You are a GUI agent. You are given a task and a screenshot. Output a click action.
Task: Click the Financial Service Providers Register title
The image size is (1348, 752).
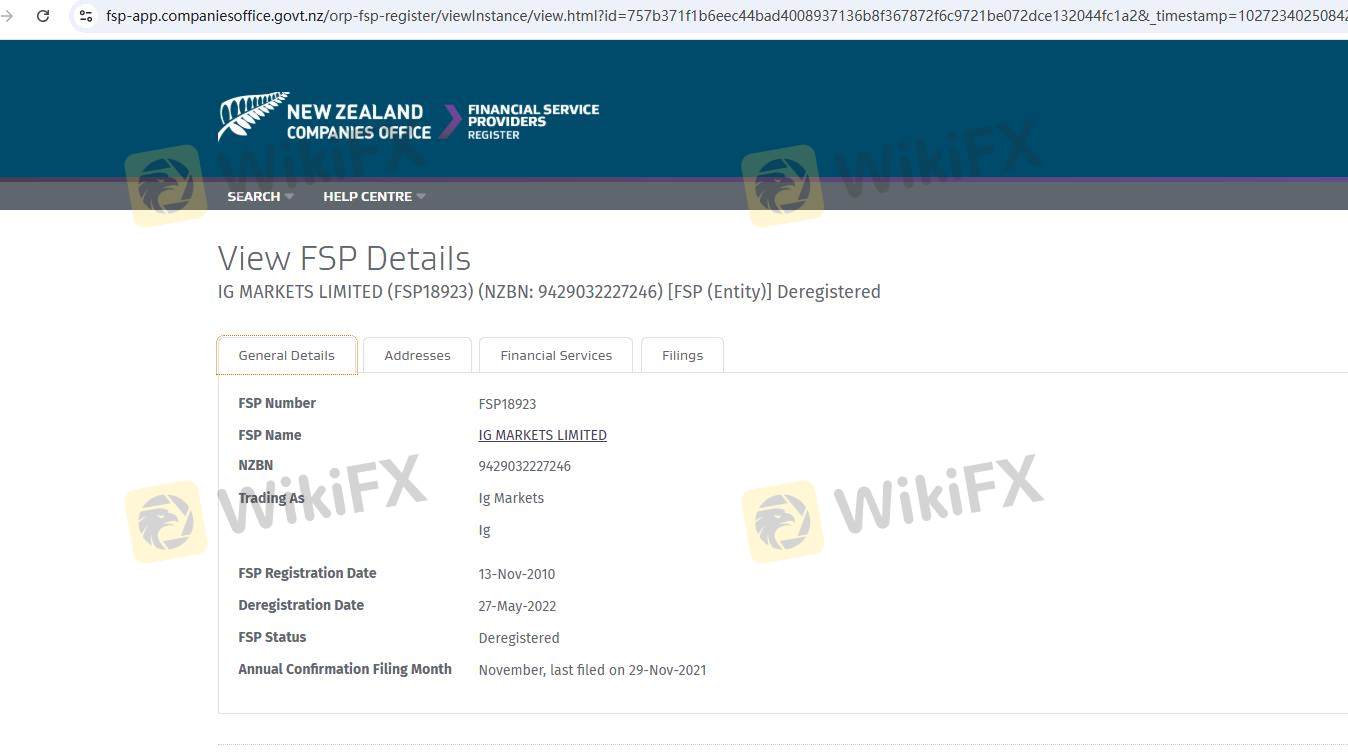click(533, 121)
